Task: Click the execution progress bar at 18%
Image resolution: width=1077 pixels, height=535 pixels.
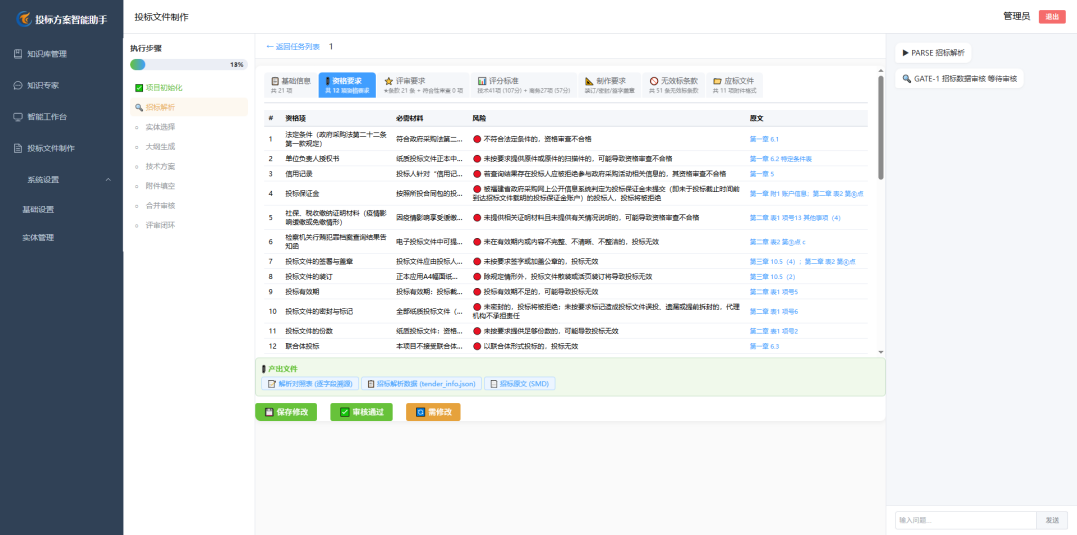Action: point(189,65)
